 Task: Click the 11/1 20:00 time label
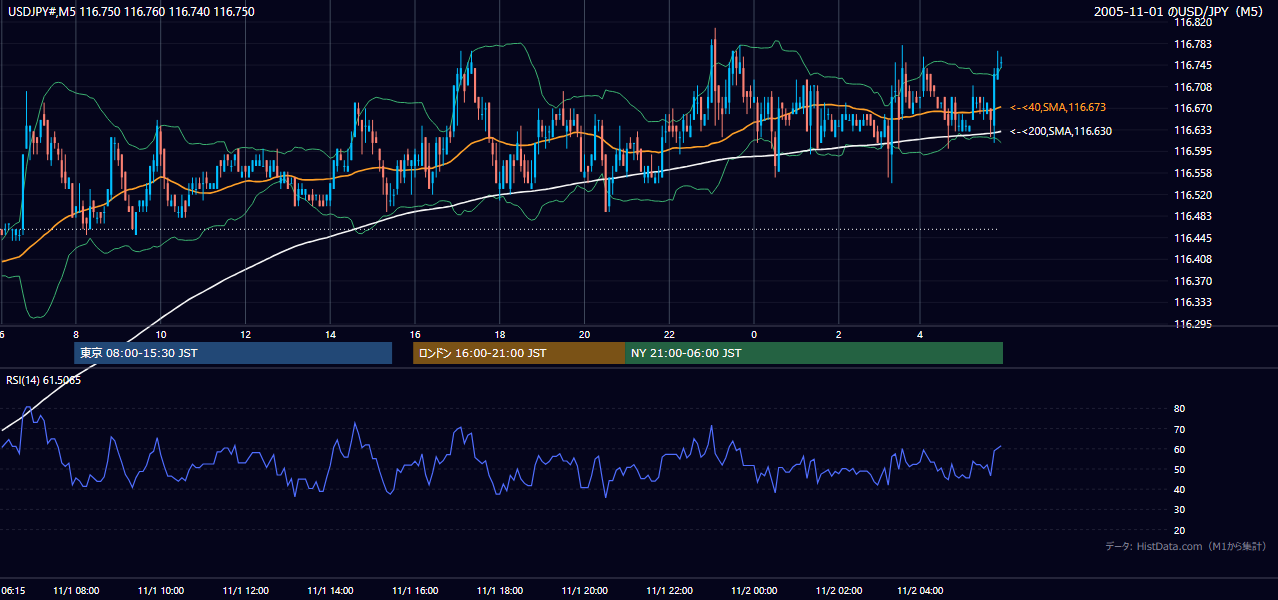click(585, 591)
